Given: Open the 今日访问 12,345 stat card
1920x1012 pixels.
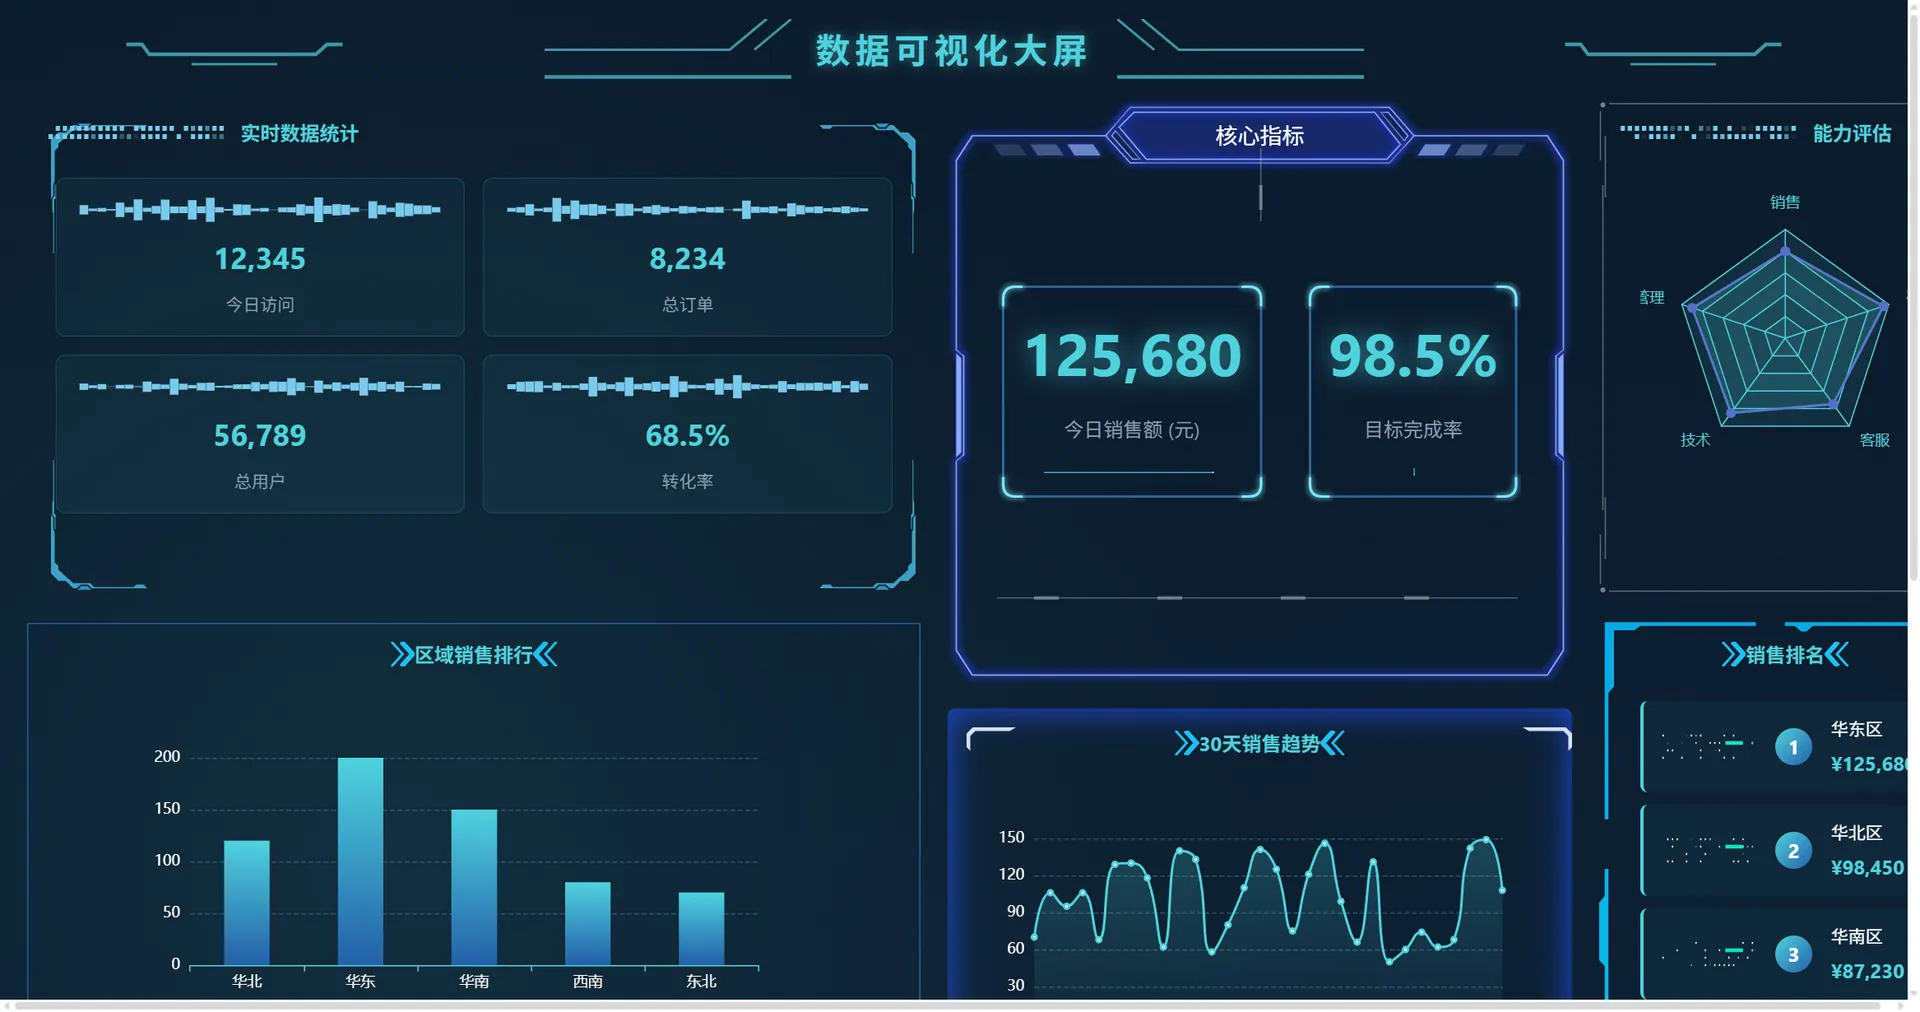Looking at the screenshot, I should tap(260, 257).
